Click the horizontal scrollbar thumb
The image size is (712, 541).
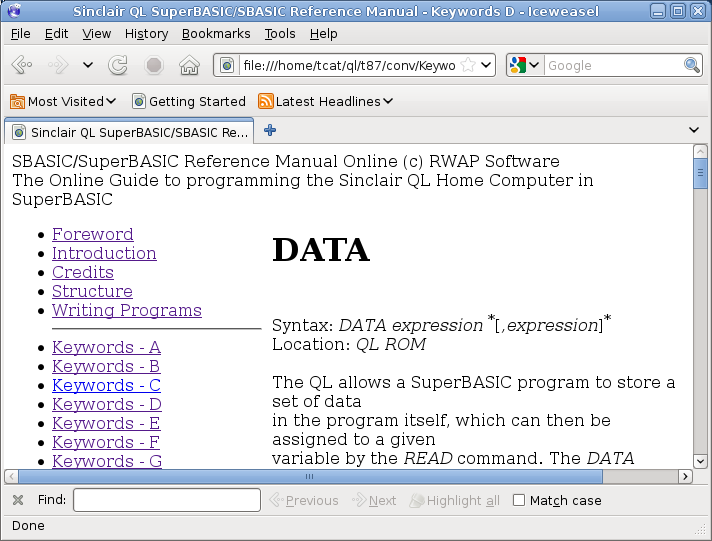[310, 476]
